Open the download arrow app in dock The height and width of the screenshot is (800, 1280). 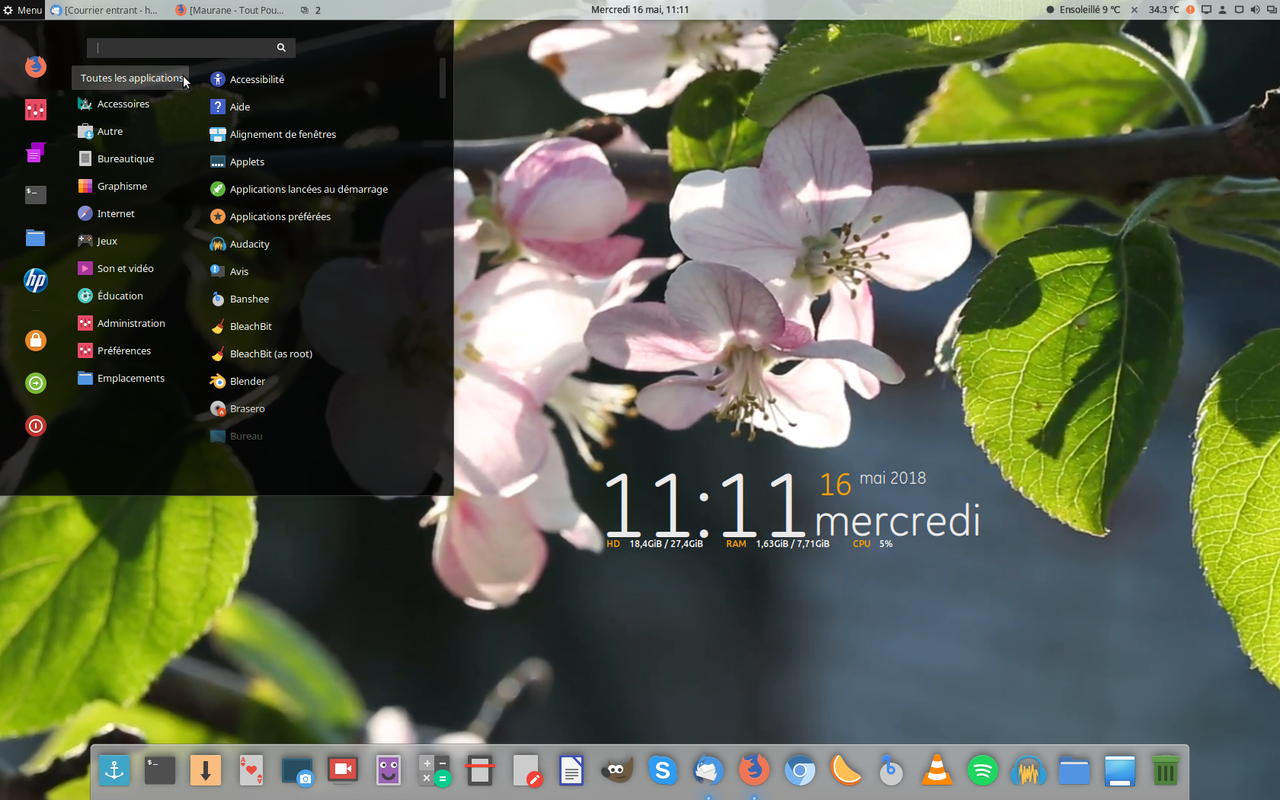(206, 770)
